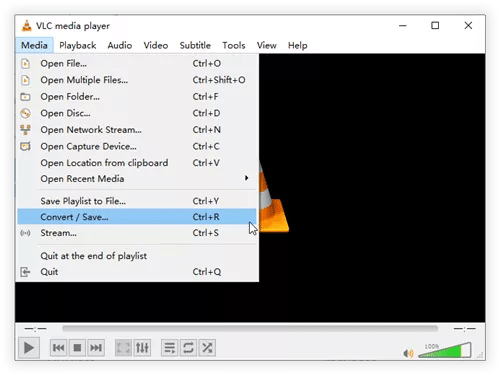This screenshot has width=500, height=375.
Task: Choose Open Disc... entry
Action: (137, 113)
